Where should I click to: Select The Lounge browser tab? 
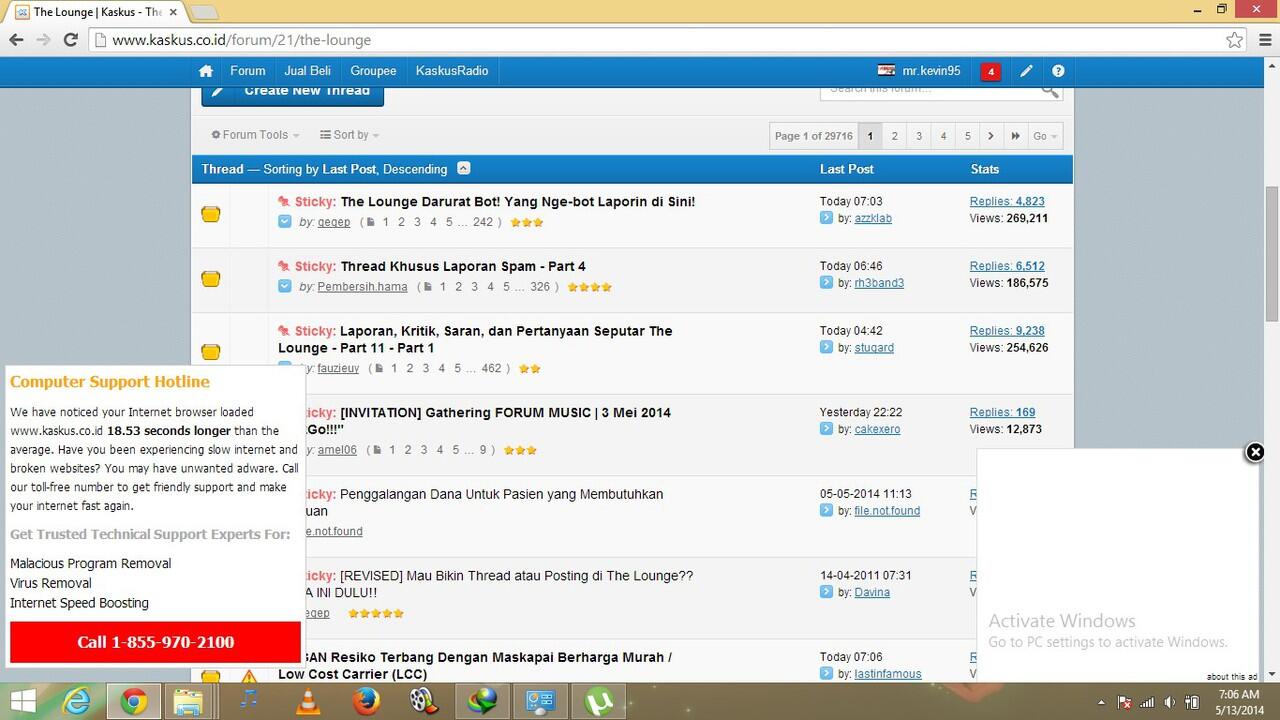(95, 12)
